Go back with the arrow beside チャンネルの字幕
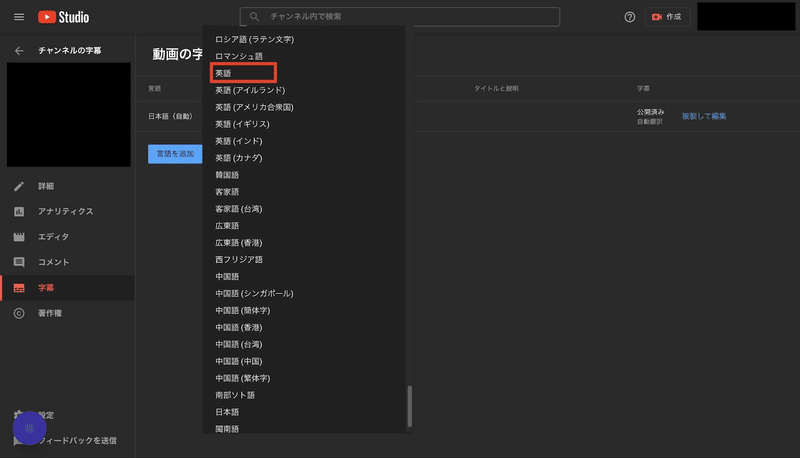Viewport: 800px width, 458px height. 19,50
